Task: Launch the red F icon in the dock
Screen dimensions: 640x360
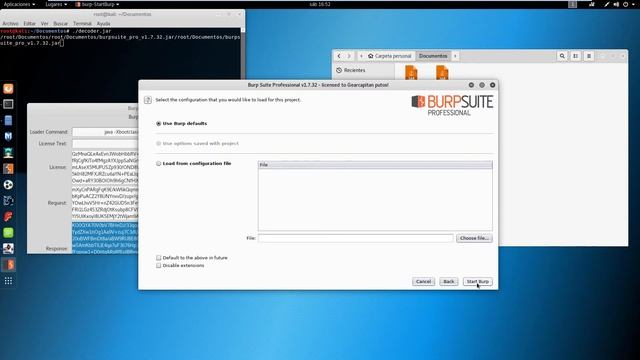Action: pos(8,216)
